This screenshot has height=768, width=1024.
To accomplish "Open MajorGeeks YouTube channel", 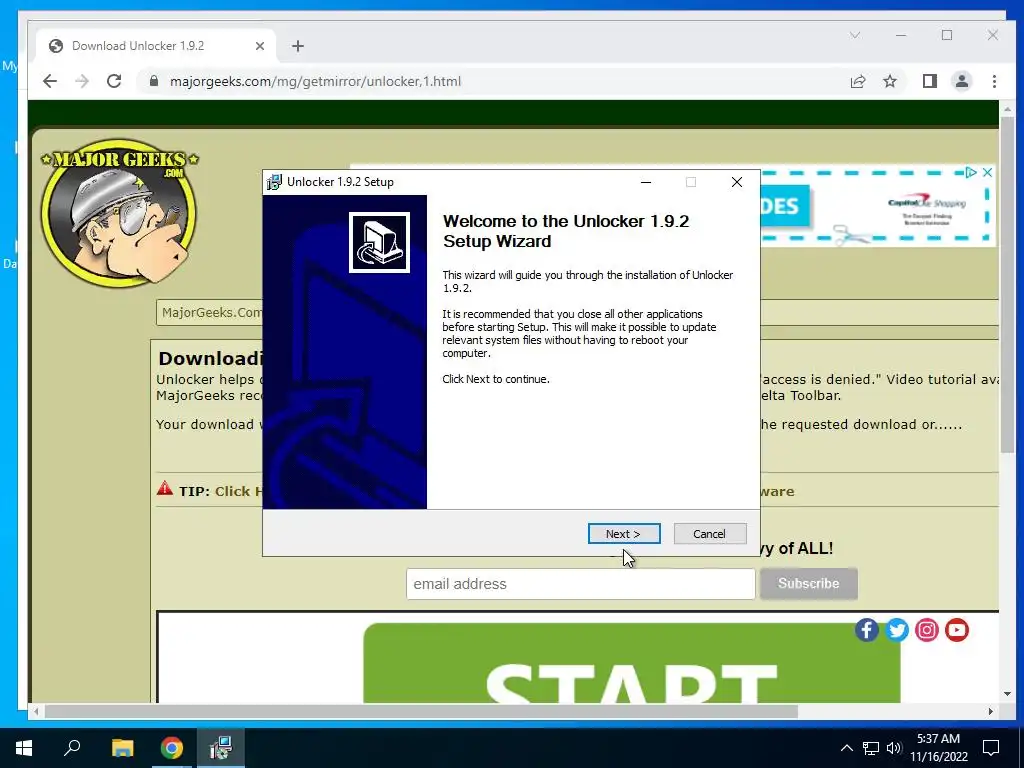I will click(957, 630).
